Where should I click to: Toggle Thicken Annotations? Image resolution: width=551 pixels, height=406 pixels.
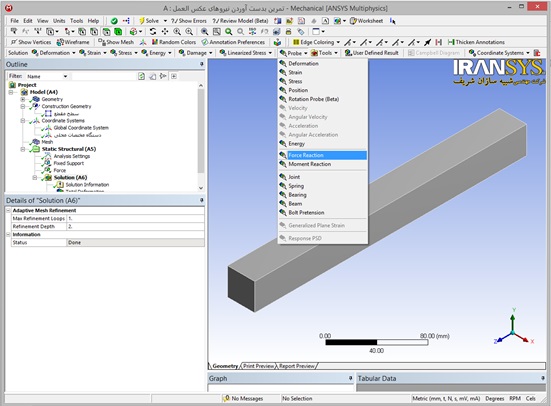476,42
